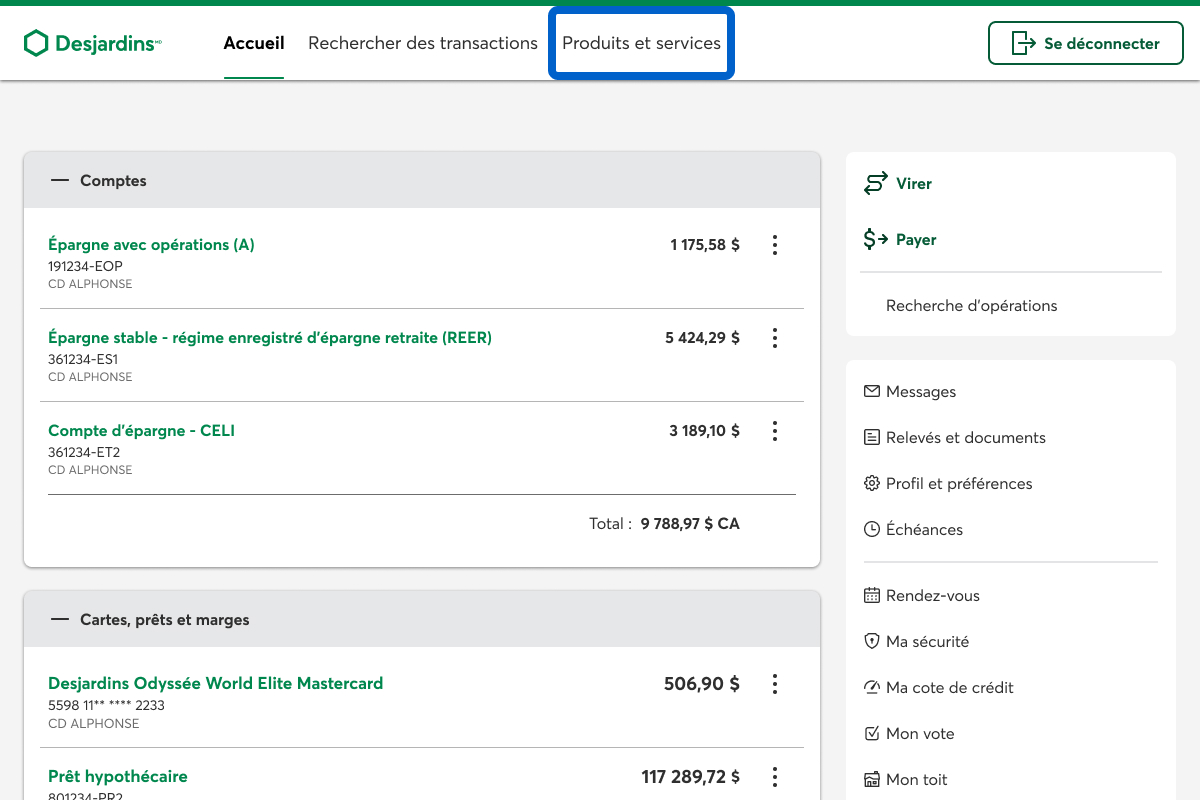Image resolution: width=1200 pixels, height=800 pixels.
Task: Open the Produits et services tab
Action: (x=641, y=43)
